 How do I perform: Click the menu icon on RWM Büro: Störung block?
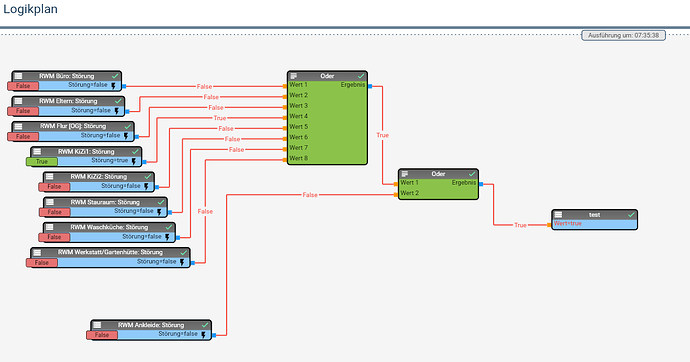click(x=18, y=76)
